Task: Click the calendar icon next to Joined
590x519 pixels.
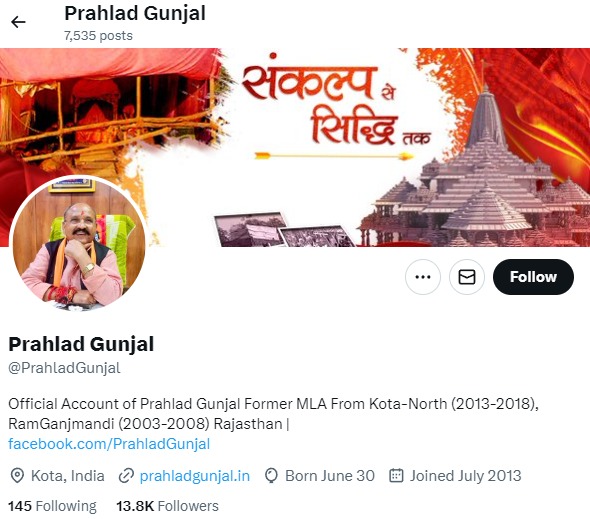Action: 396,475
